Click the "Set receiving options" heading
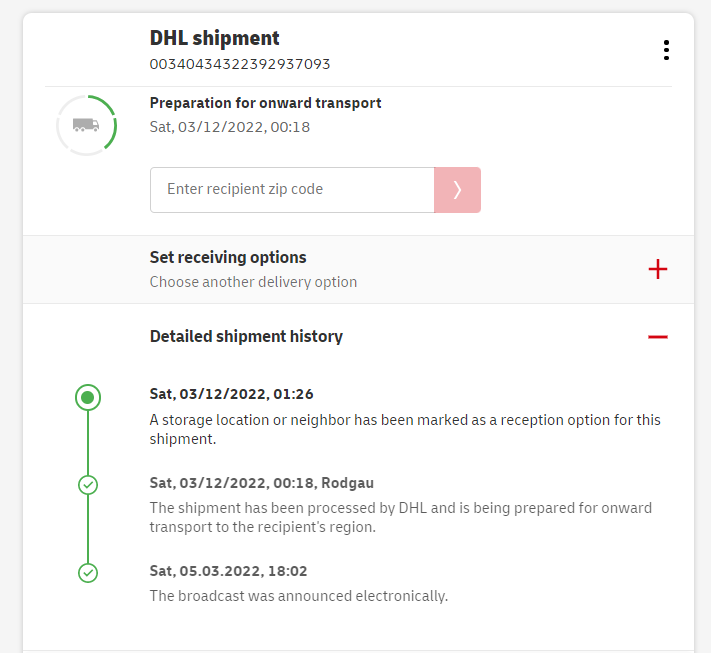Screen dimensions: 711x653 click(228, 258)
